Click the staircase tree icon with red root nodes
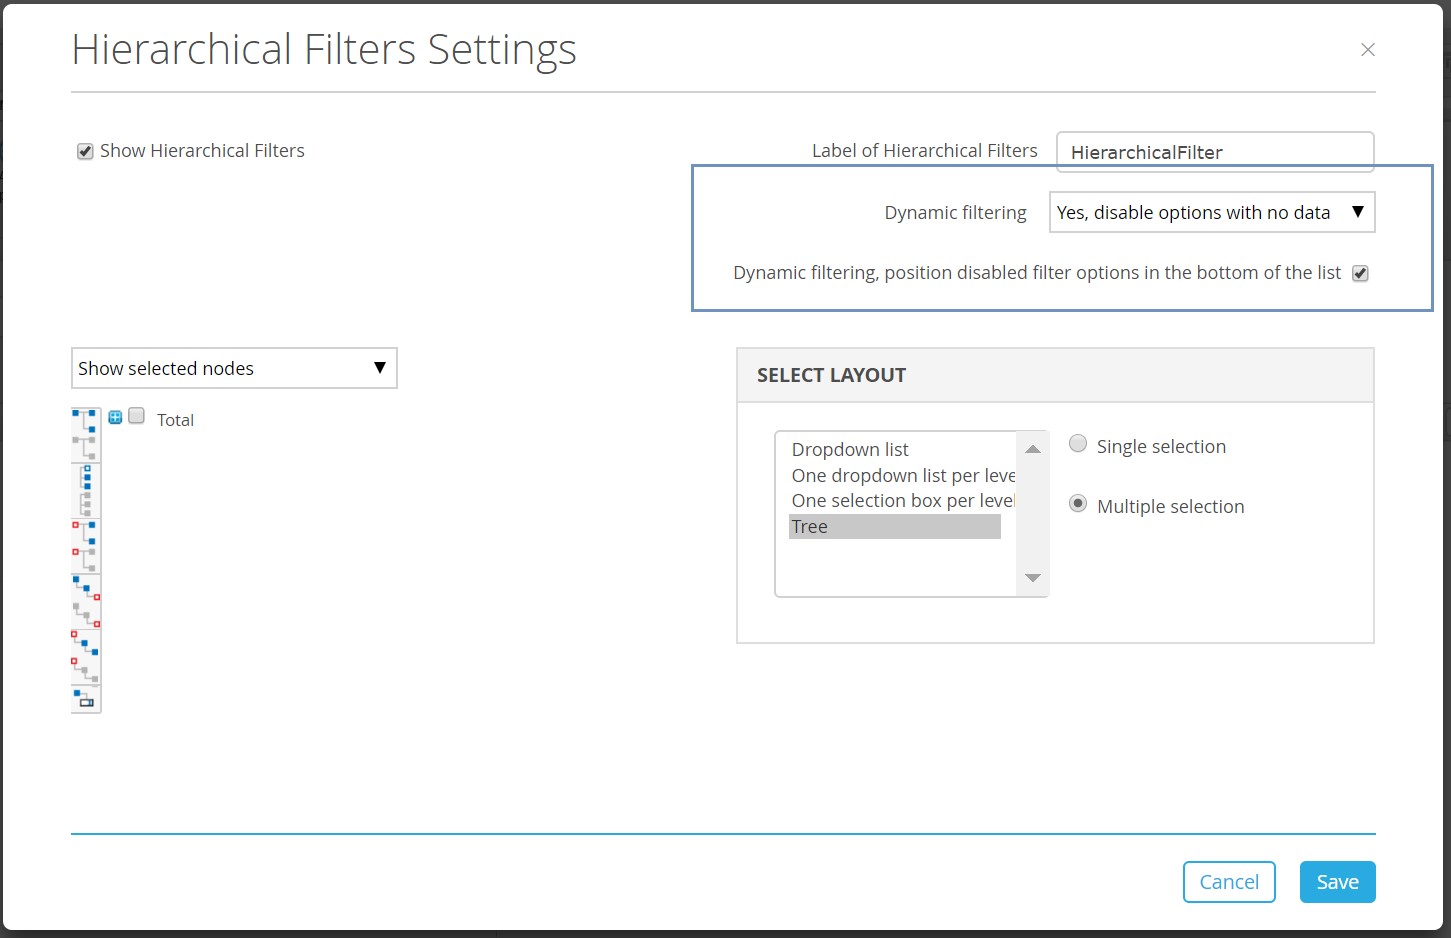The width and height of the screenshot is (1451, 938). [86, 656]
